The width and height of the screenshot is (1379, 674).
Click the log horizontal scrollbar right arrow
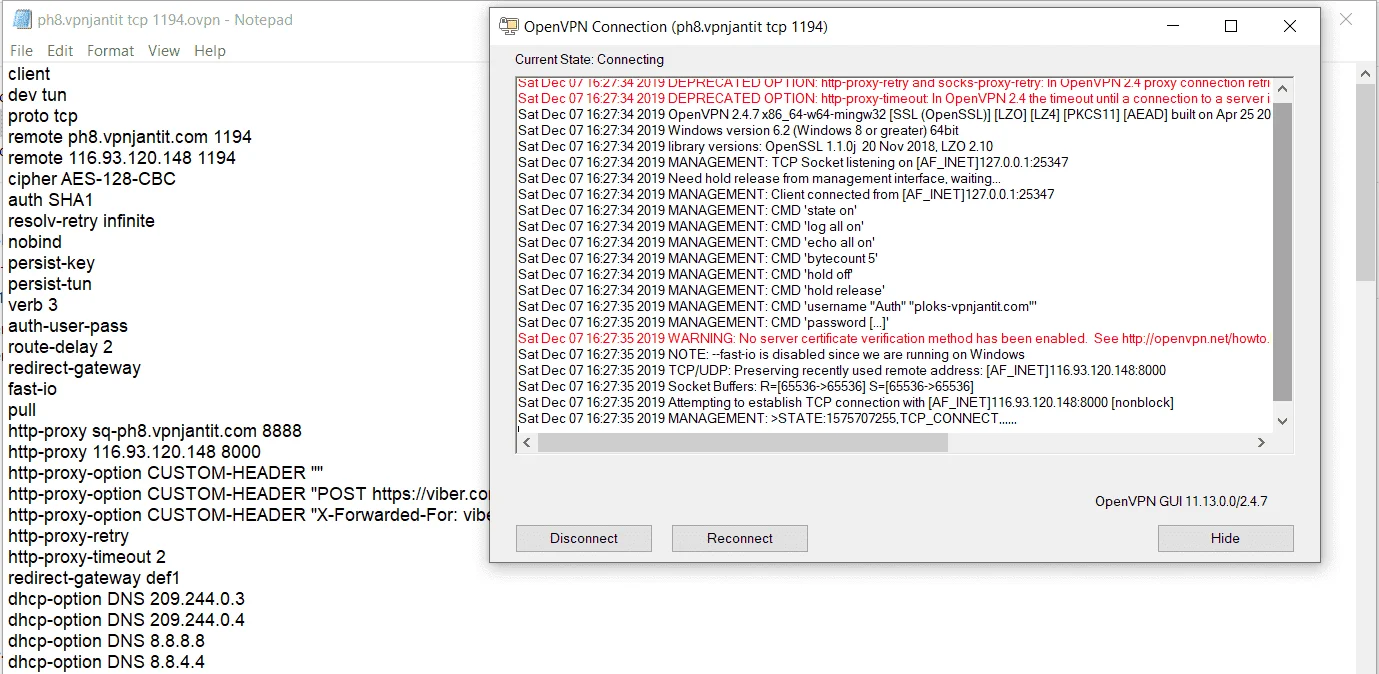[x=1262, y=442]
